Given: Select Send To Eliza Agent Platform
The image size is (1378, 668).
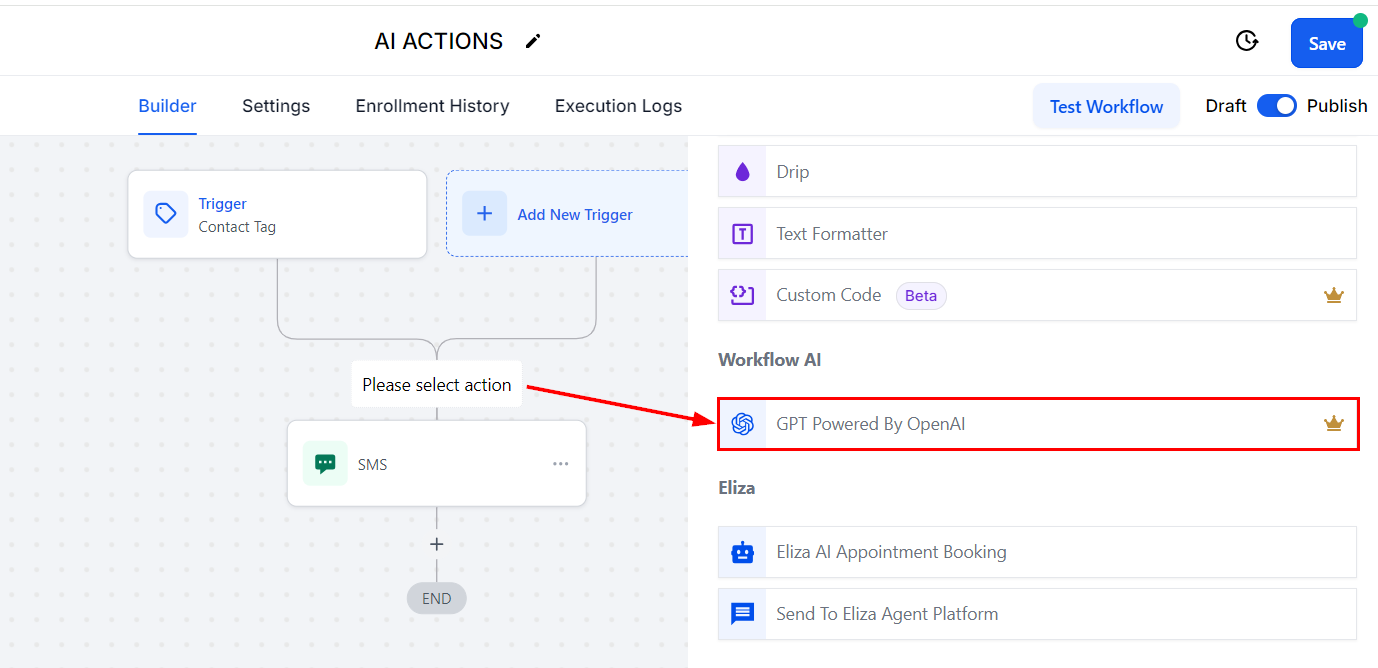Looking at the screenshot, I should click(x=1037, y=614).
